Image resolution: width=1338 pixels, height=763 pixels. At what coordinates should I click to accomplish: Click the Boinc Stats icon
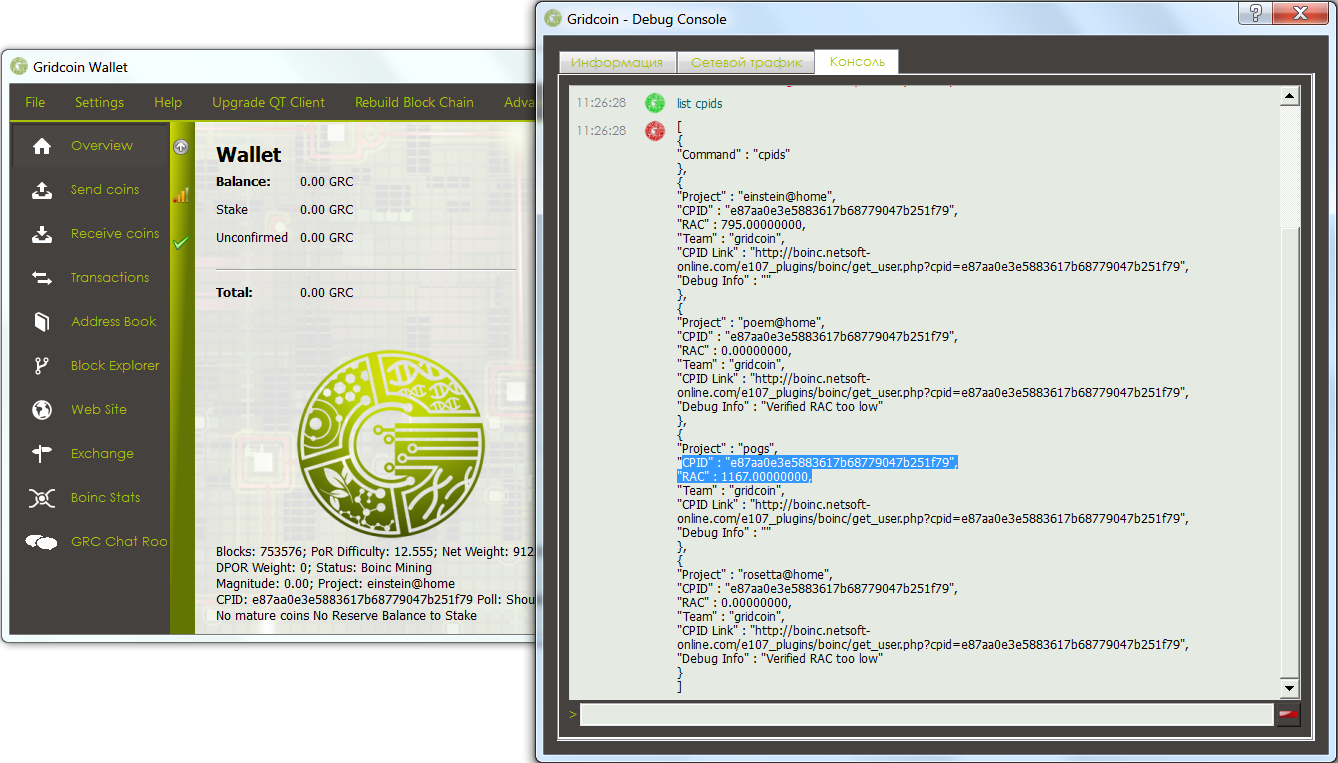pyautogui.click(x=42, y=498)
